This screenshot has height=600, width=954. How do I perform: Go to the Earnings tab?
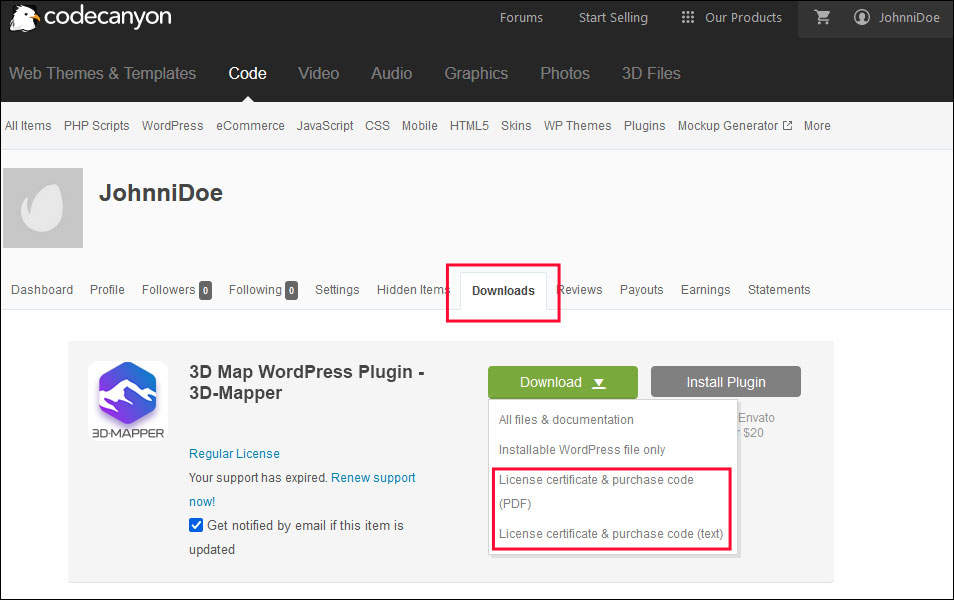pos(705,290)
